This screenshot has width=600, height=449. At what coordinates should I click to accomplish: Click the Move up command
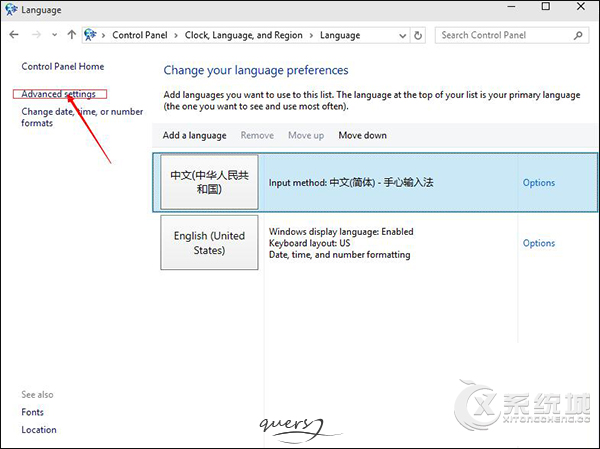306,136
